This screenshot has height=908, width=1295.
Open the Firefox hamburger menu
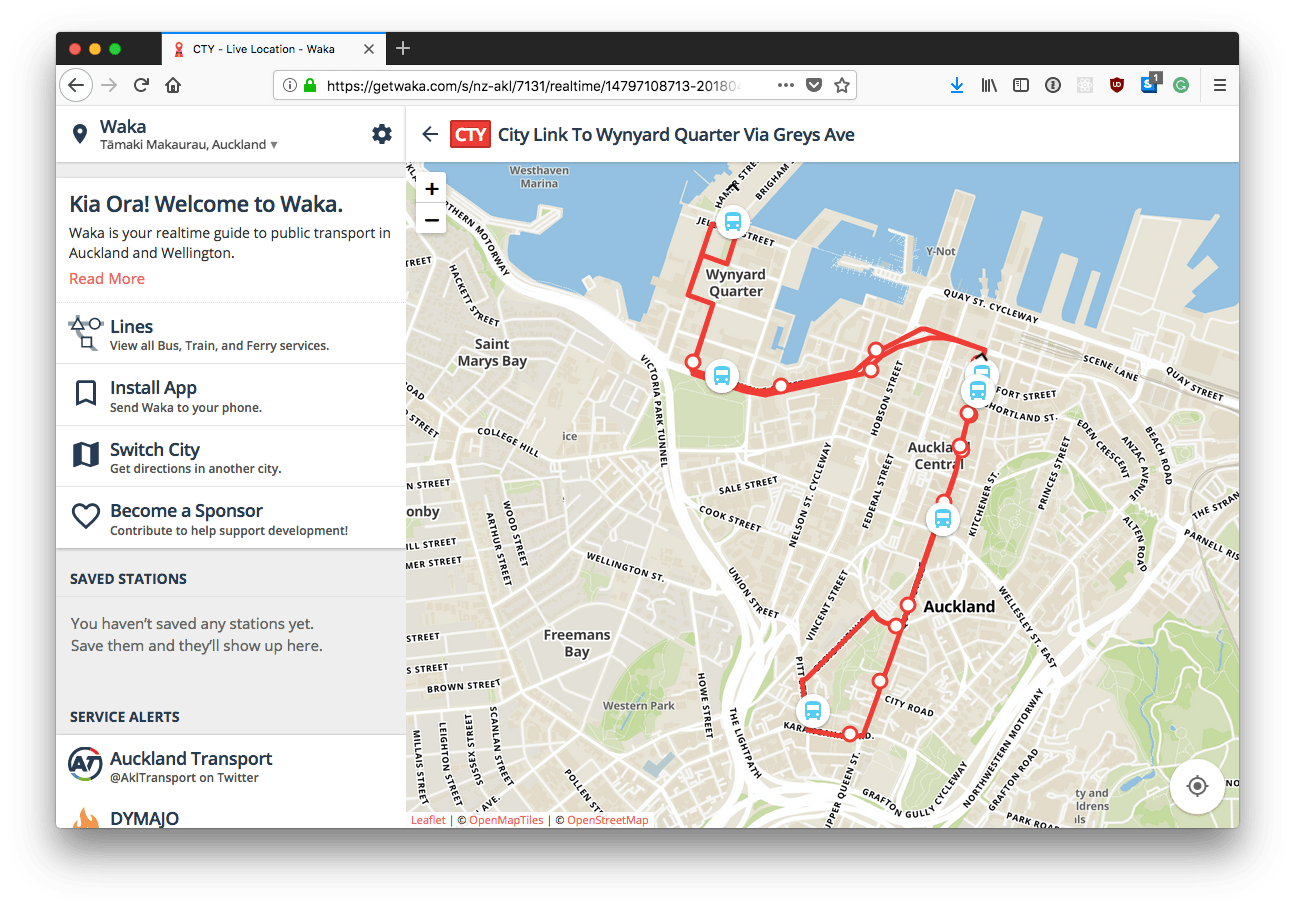[x=1219, y=86]
